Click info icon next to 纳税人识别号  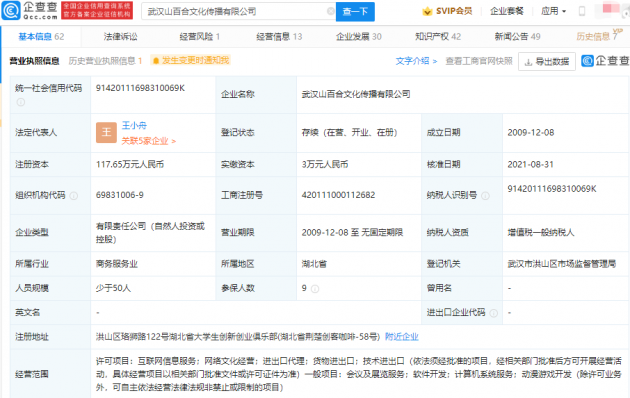coord(485,196)
